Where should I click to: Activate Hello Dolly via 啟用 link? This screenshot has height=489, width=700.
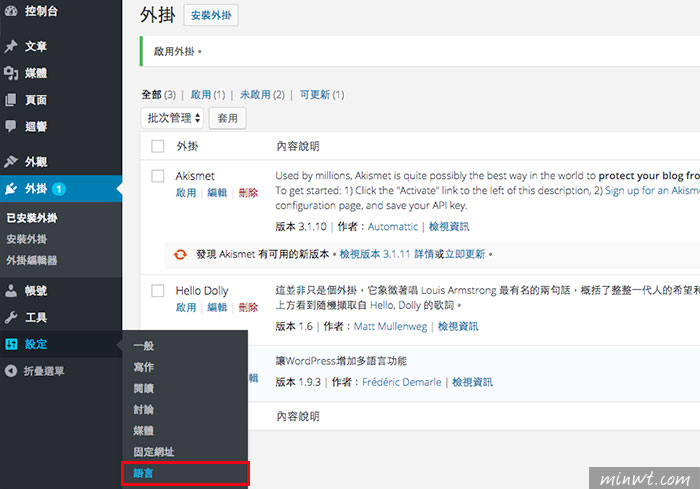186,307
